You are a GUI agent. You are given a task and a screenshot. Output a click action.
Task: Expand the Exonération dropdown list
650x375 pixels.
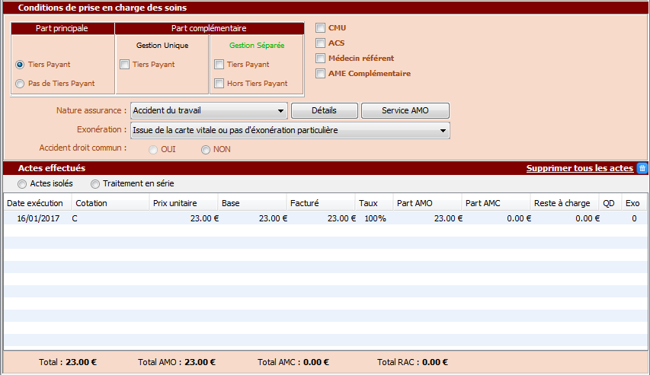click(x=290, y=131)
